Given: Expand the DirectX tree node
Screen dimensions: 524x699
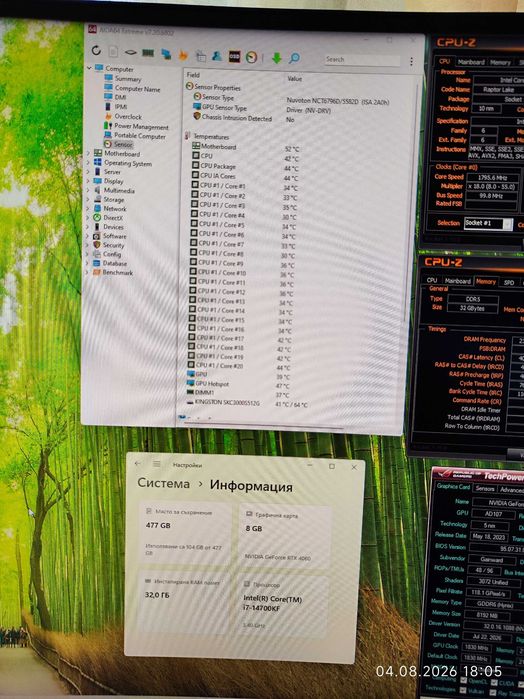Looking at the screenshot, I should coord(87,218).
